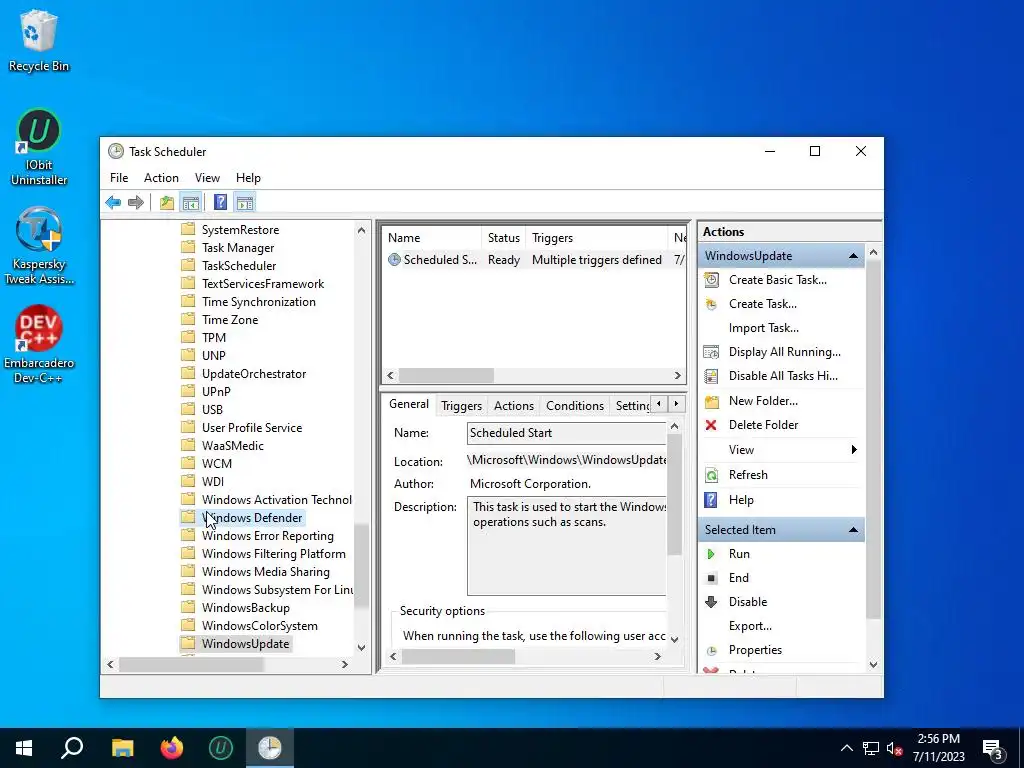This screenshot has width=1024, height=768.
Task: Open Kaspersky Tweak Assistant desktop icon
Action: [39, 246]
